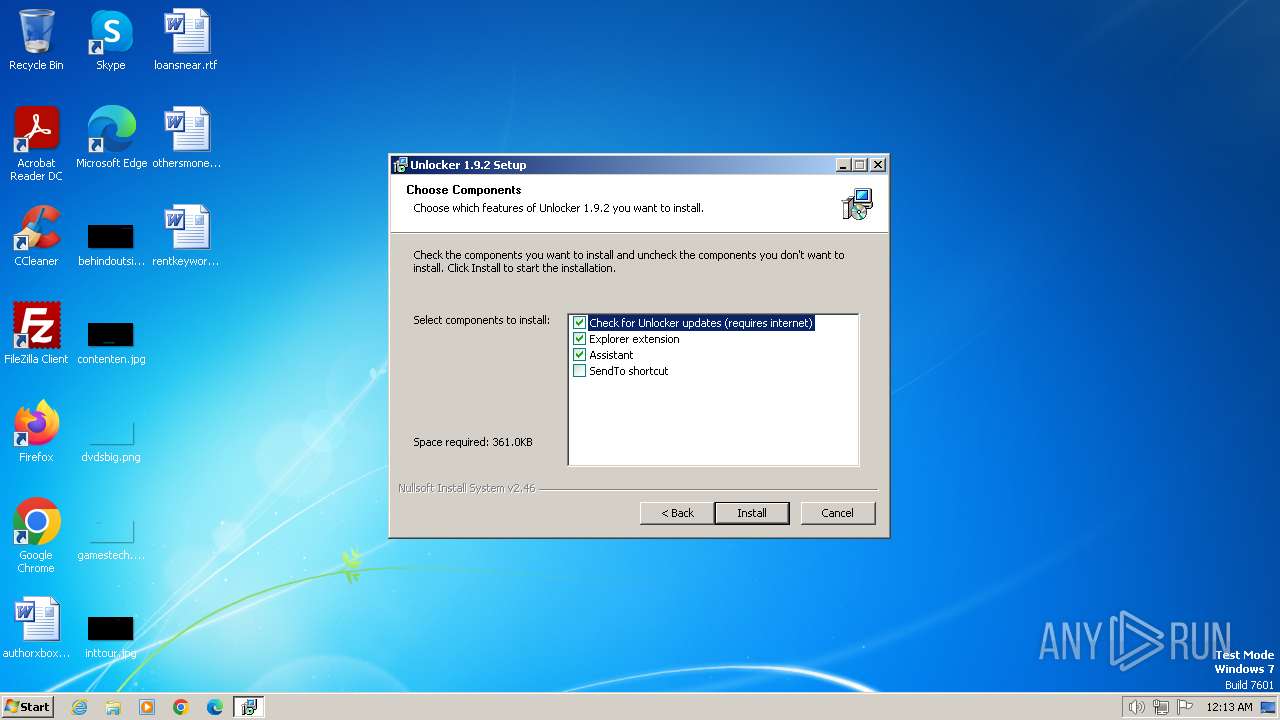
Task: Open the Windows Start menu
Action: pyautogui.click(x=28, y=706)
